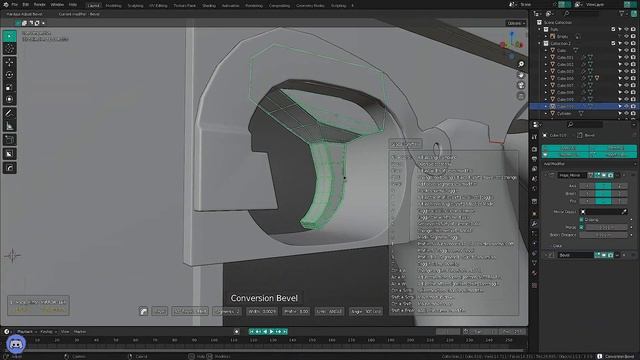Jump to the timeline end frame
The image size is (640, 360).
tap(285, 331)
